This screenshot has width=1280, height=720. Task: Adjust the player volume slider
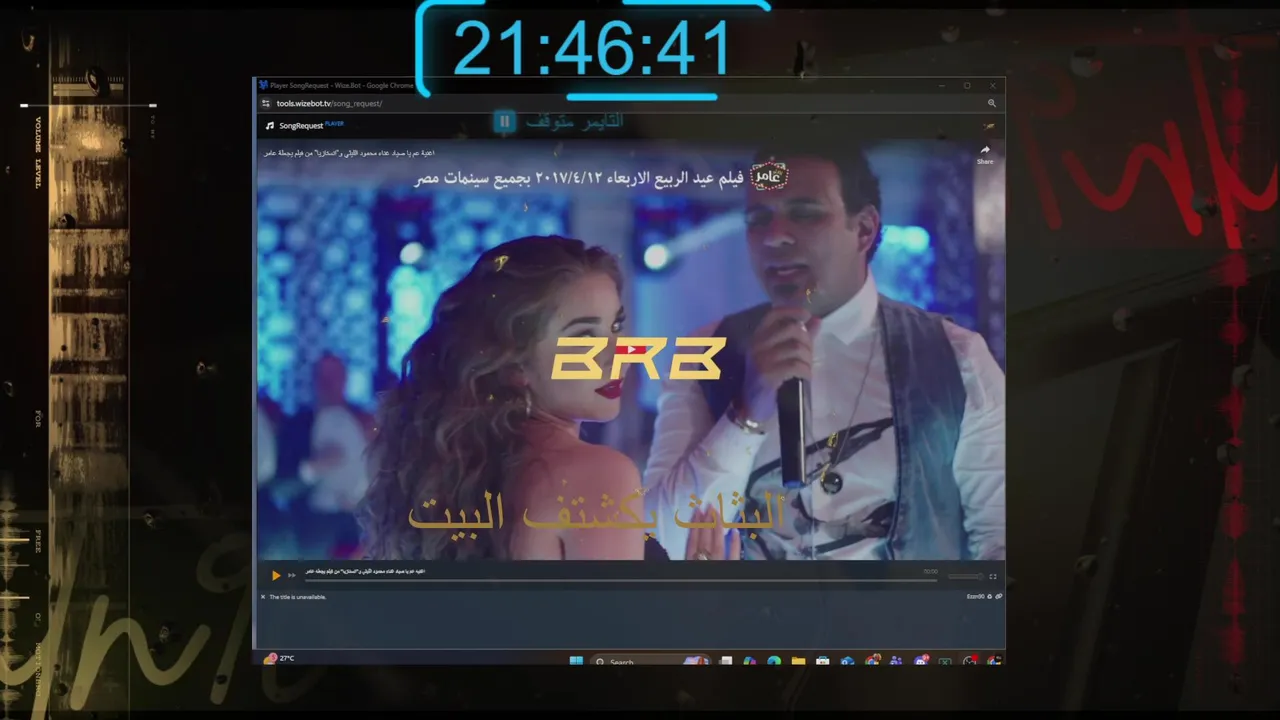click(x=965, y=576)
